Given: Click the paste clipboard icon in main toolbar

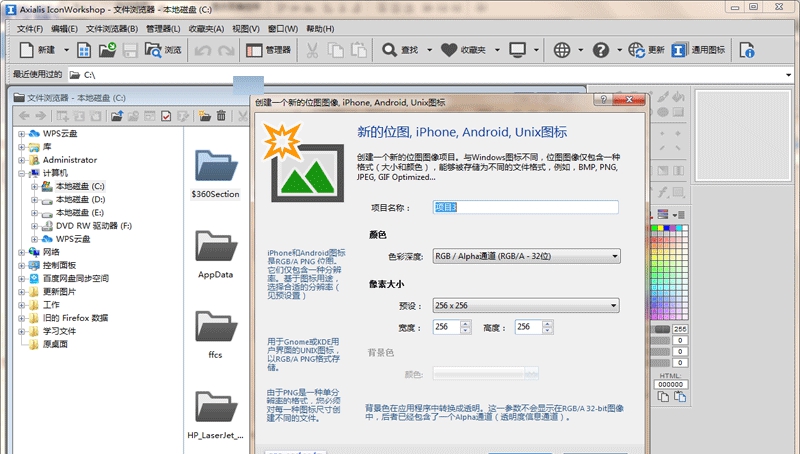Looking at the screenshot, I should click(x=359, y=50).
